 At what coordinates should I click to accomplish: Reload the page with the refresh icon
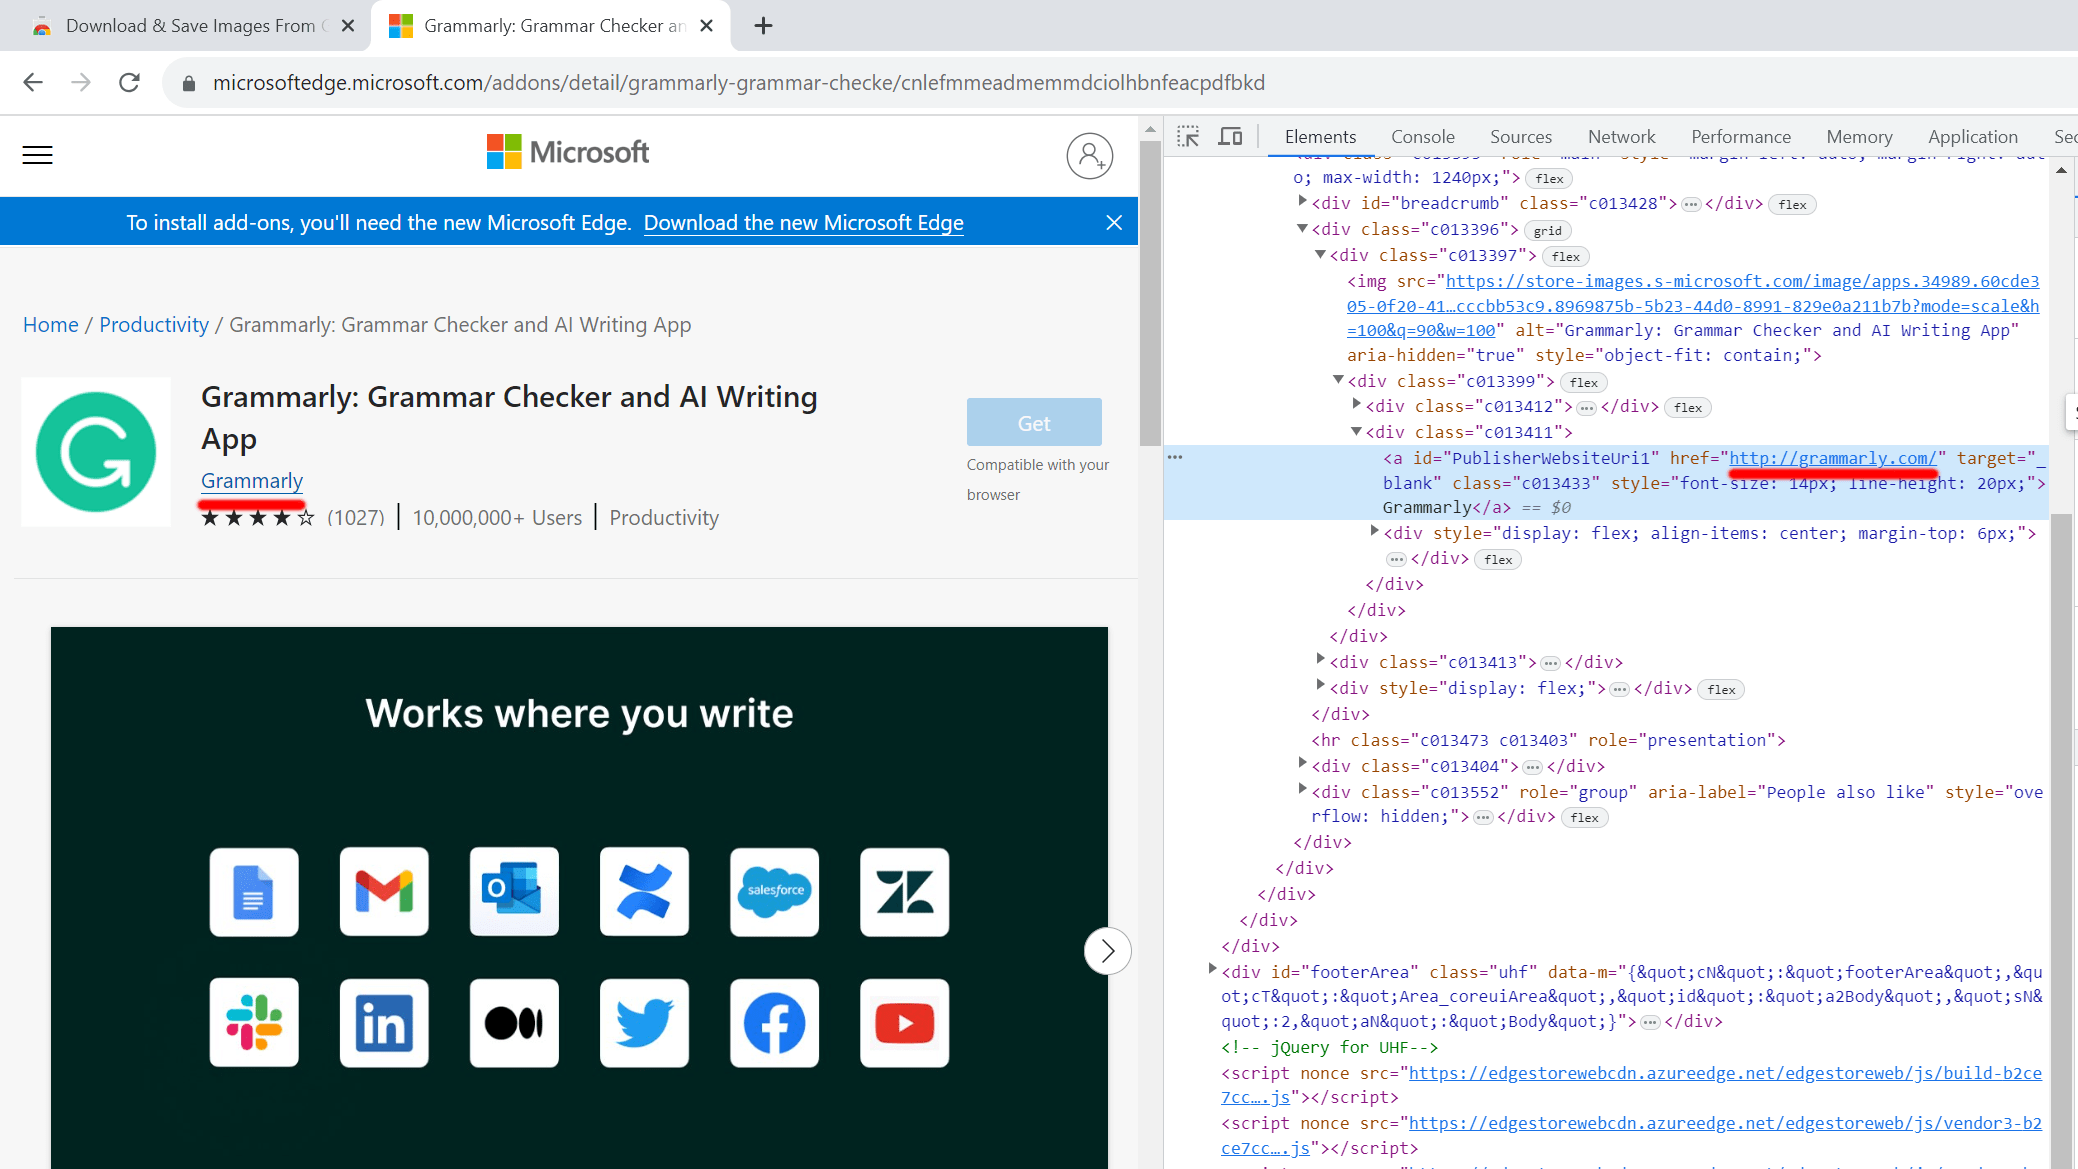[x=129, y=82]
